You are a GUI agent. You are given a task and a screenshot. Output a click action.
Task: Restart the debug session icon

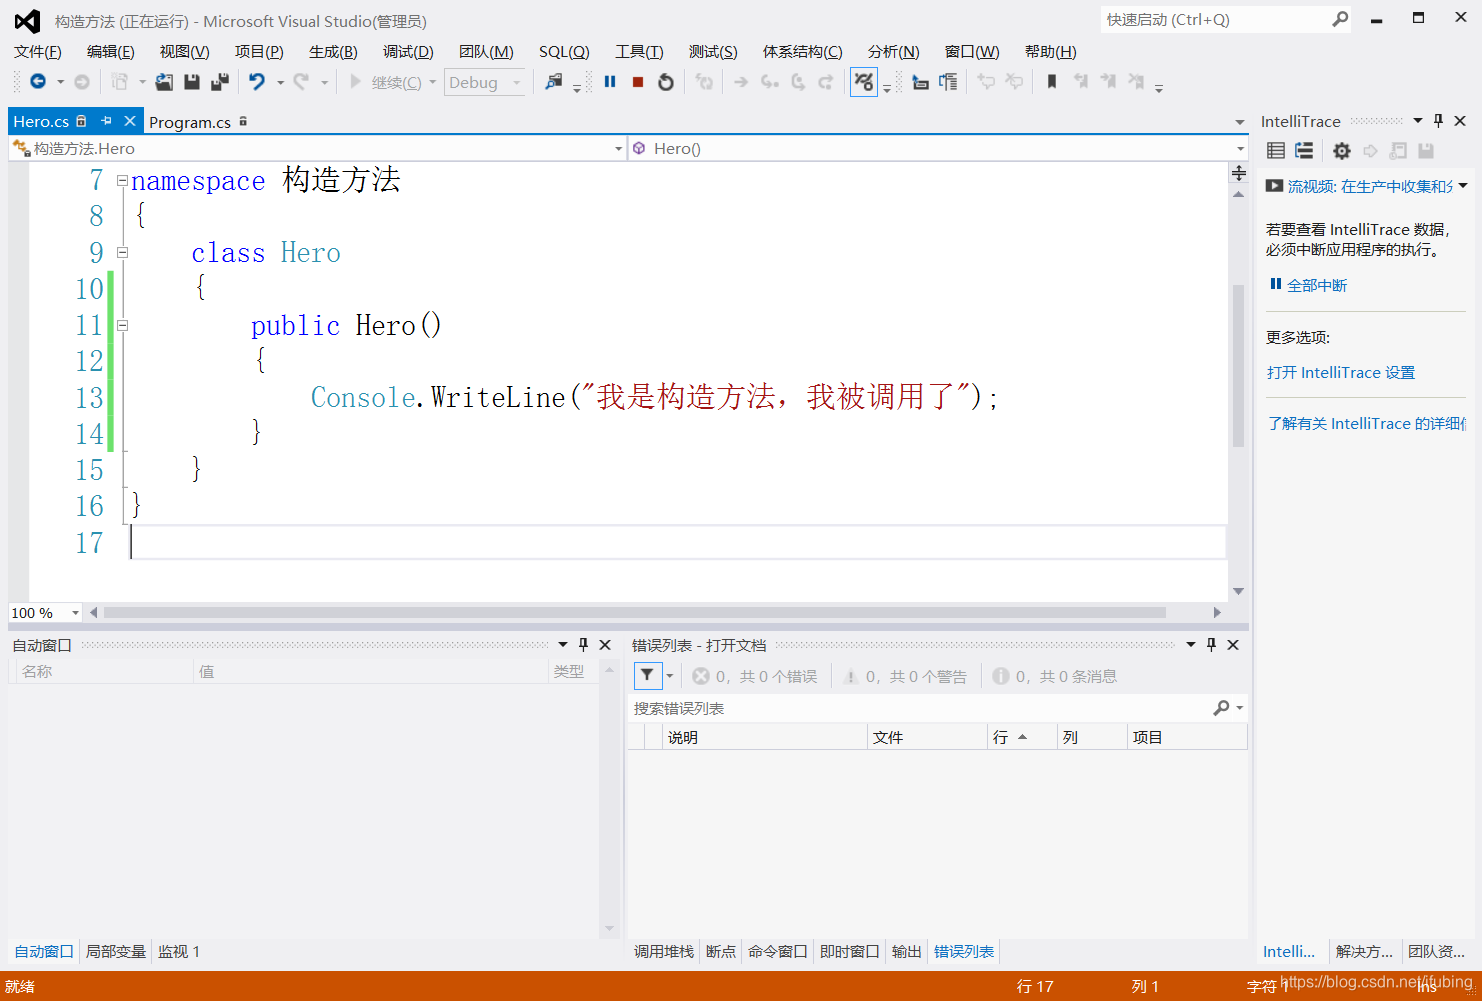coord(666,82)
